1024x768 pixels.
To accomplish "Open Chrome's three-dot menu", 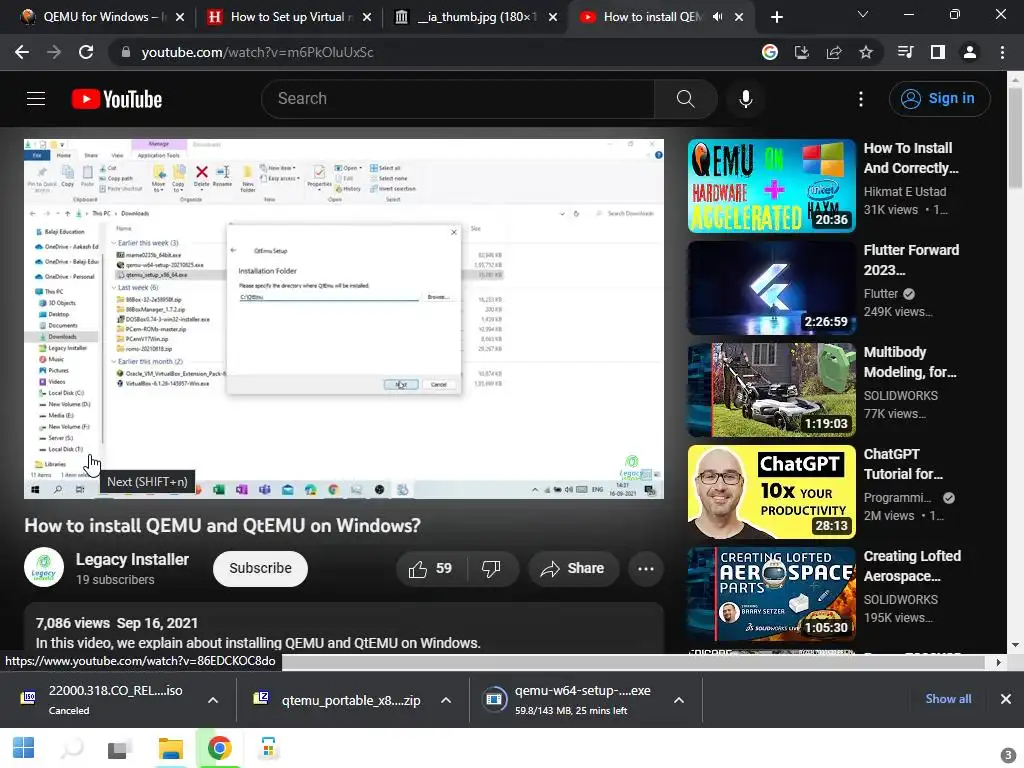I will (x=1002, y=52).
